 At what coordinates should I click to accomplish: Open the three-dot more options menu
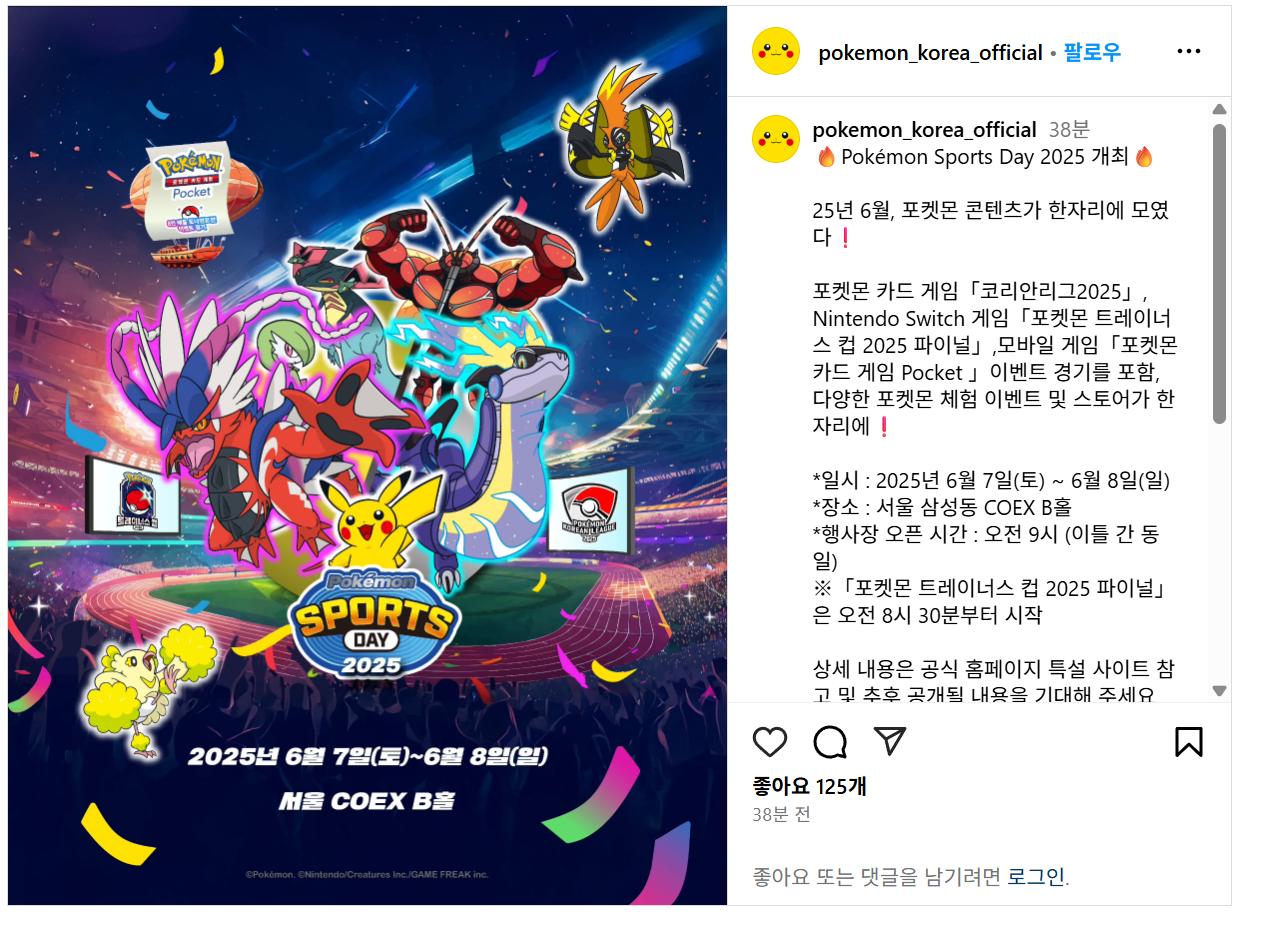[x=1189, y=52]
